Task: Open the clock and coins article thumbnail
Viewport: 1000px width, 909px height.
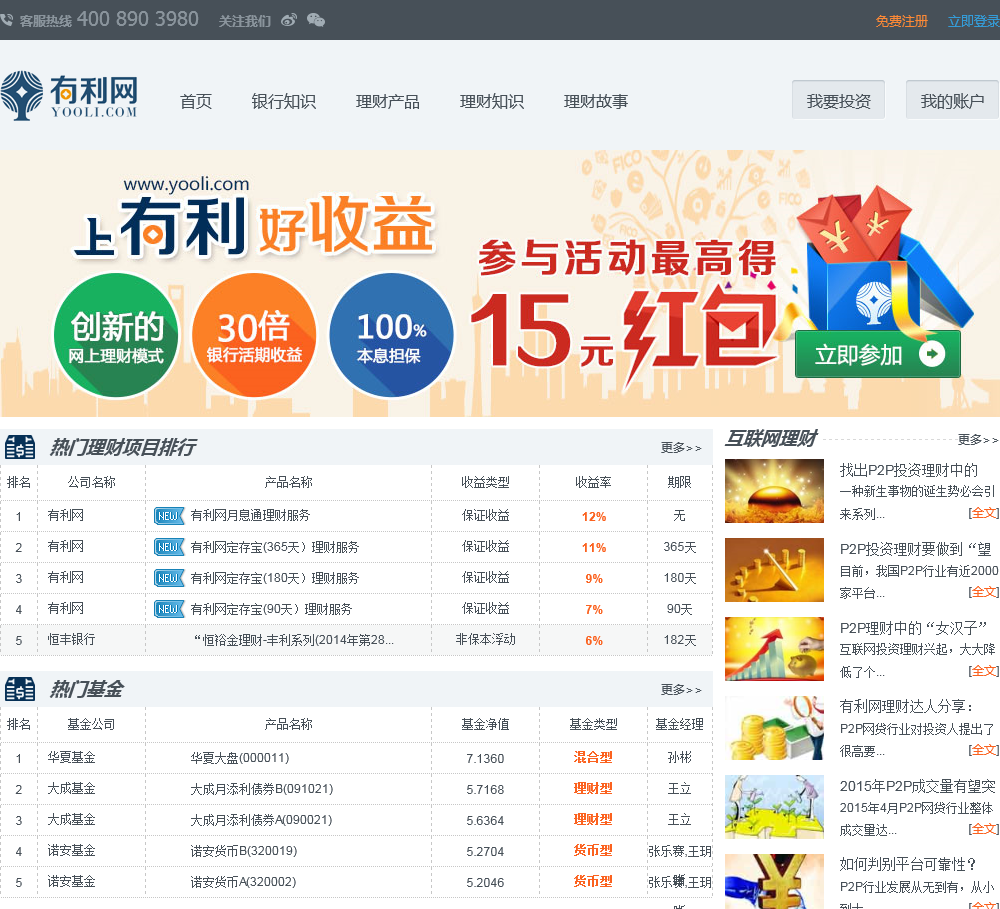Action: pos(774,570)
